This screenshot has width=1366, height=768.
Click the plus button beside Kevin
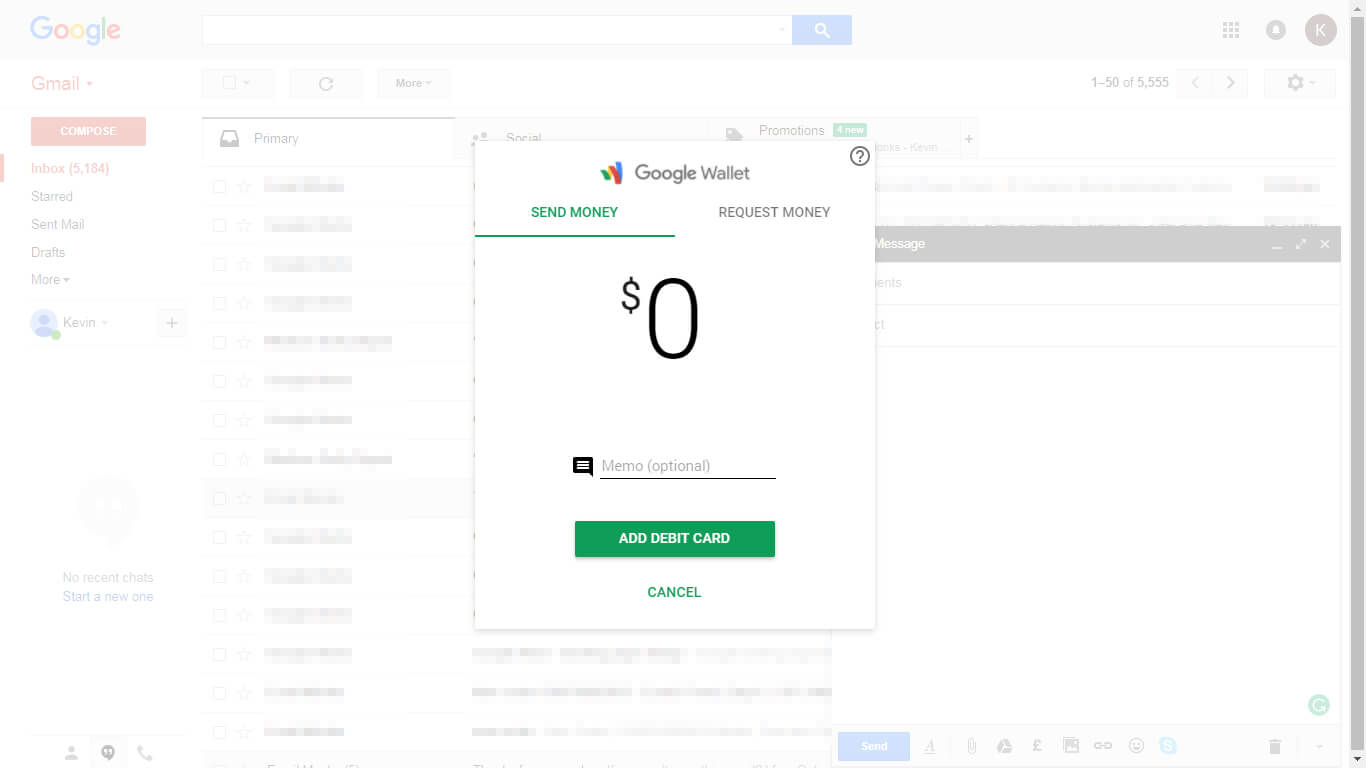171,323
